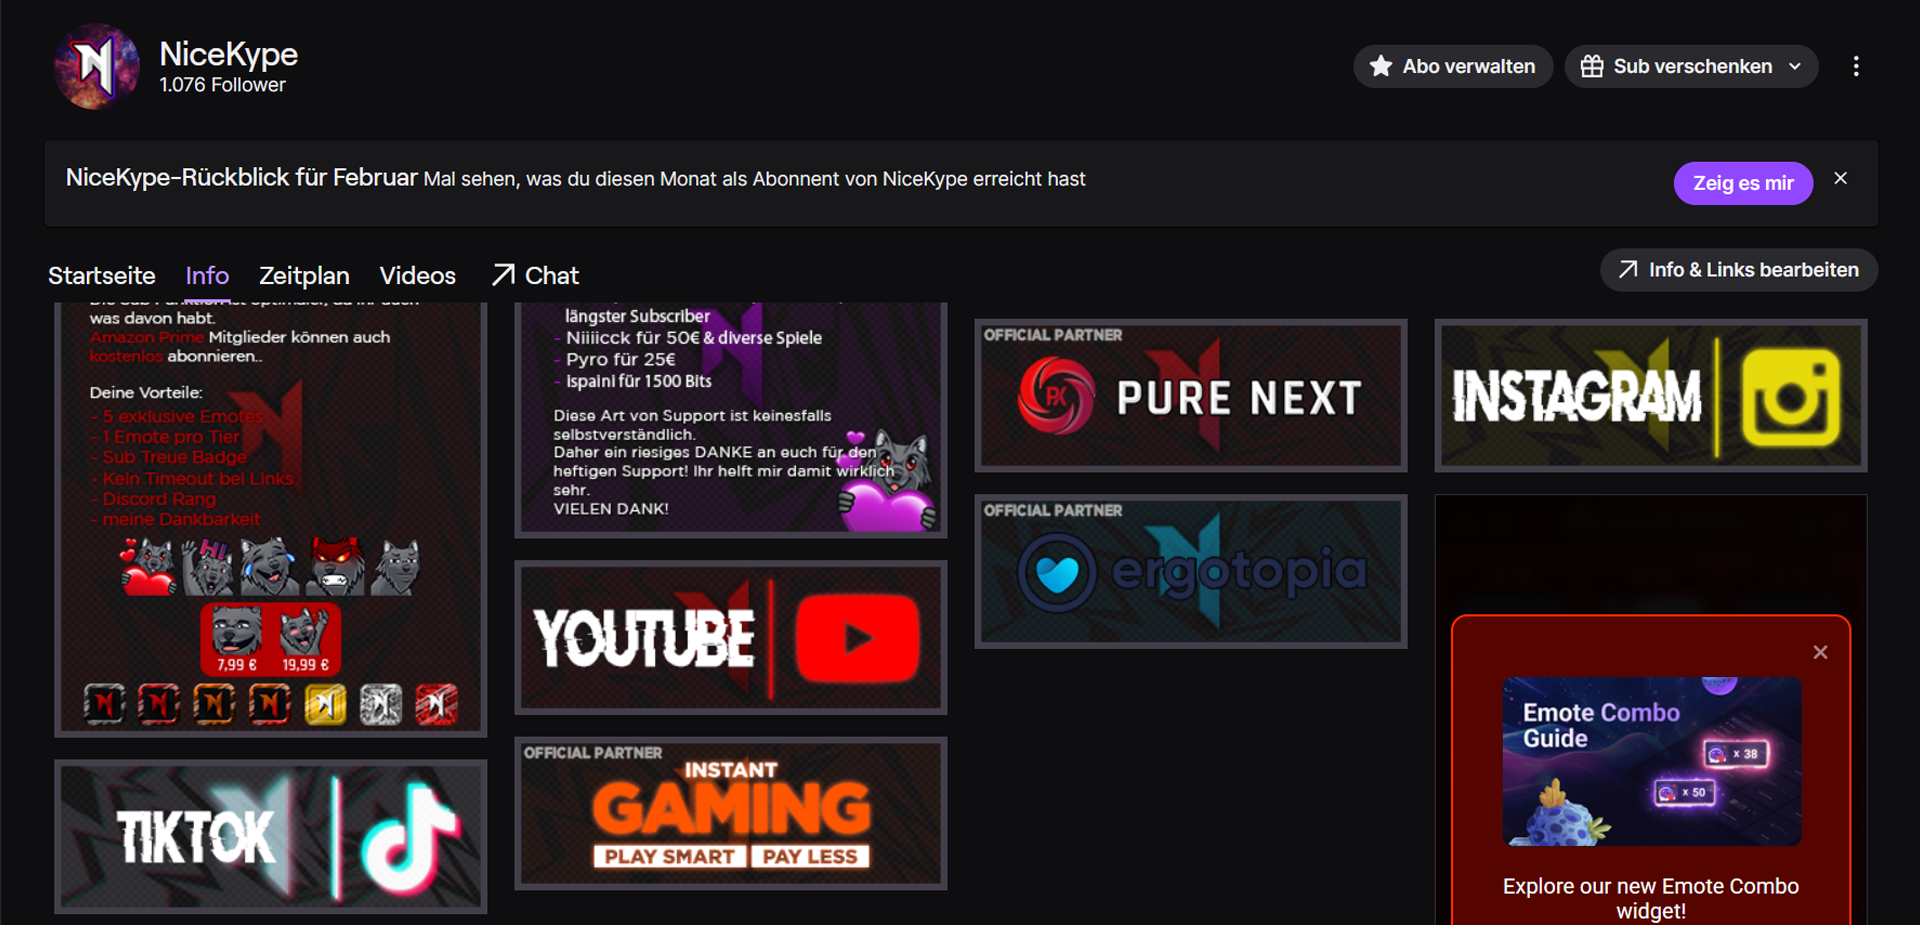The width and height of the screenshot is (1920, 925).
Task: Click the Pure Next partner banner
Action: [x=1189, y=395]
